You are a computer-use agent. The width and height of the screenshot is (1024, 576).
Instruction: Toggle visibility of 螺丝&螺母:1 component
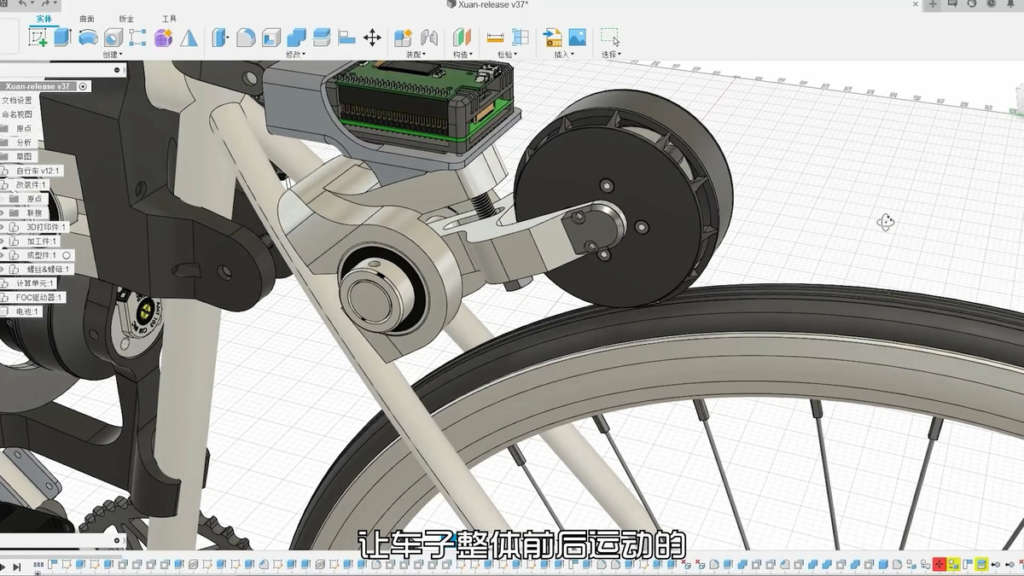[3, 269]
